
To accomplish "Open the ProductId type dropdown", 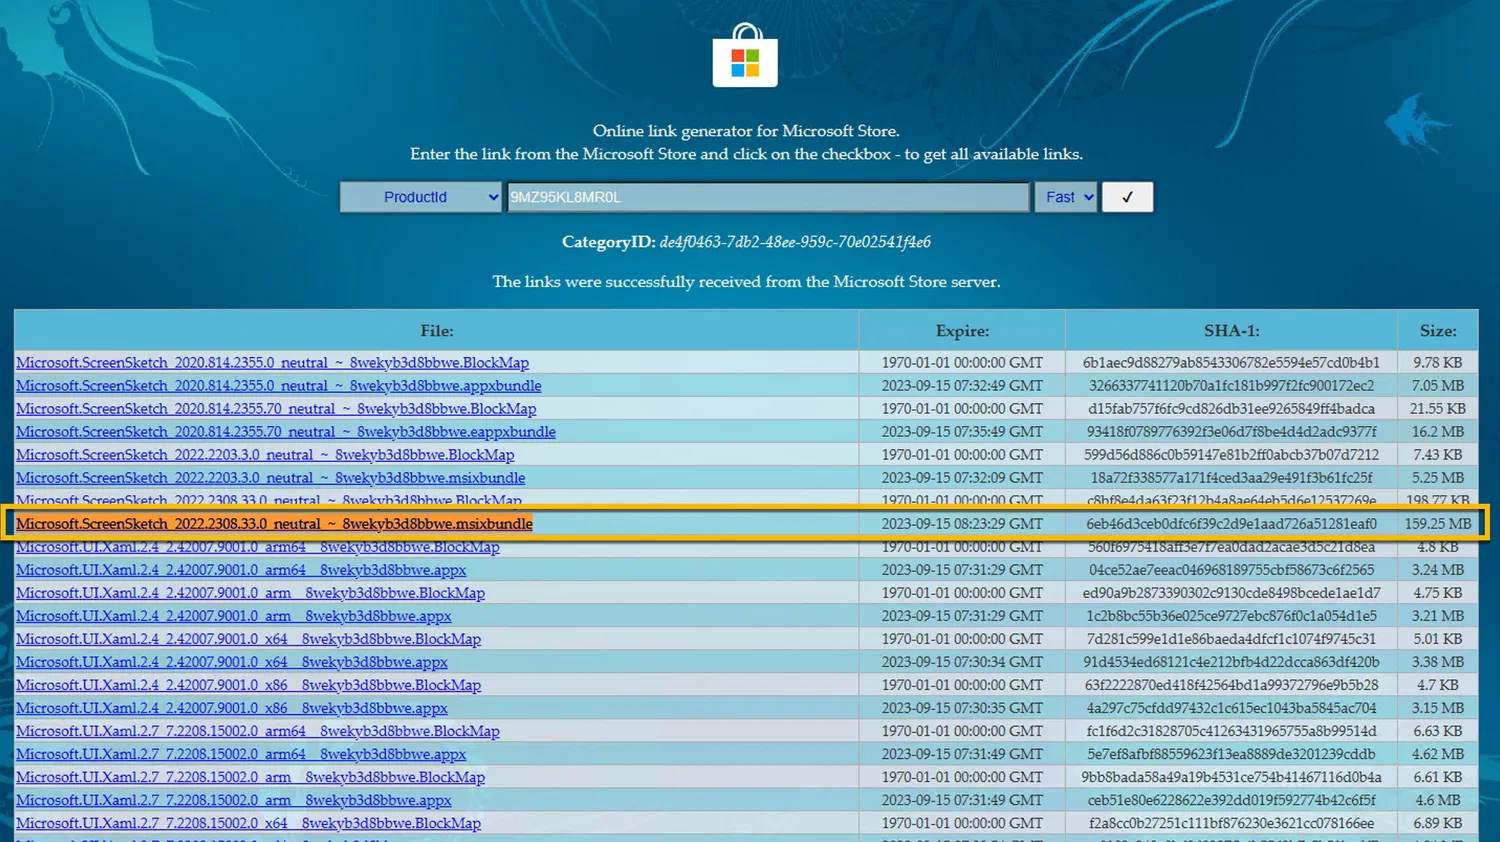I will pos(421,197).
